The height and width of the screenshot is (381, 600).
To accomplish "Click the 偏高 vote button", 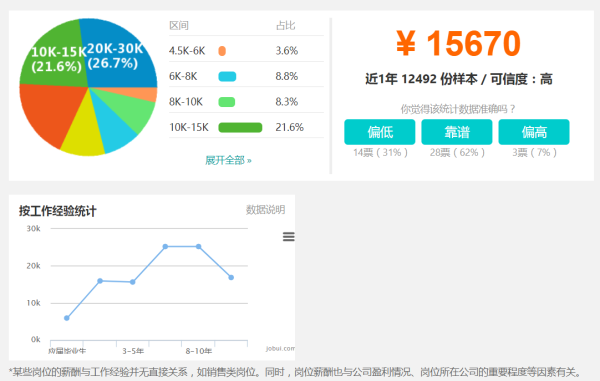I will tap(534, 132).
